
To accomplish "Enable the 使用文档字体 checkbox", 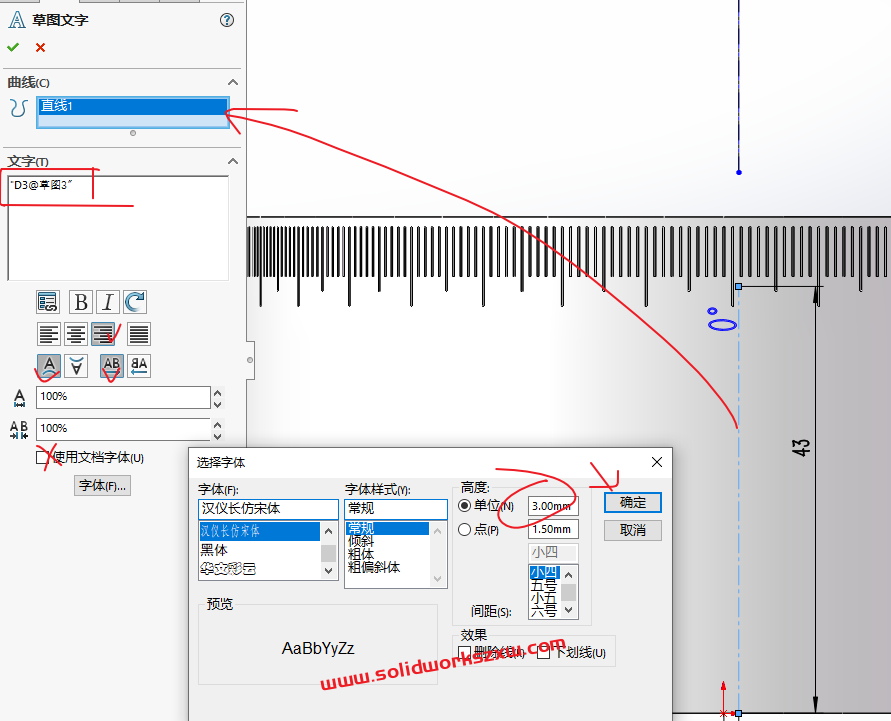I will point(43,458).
